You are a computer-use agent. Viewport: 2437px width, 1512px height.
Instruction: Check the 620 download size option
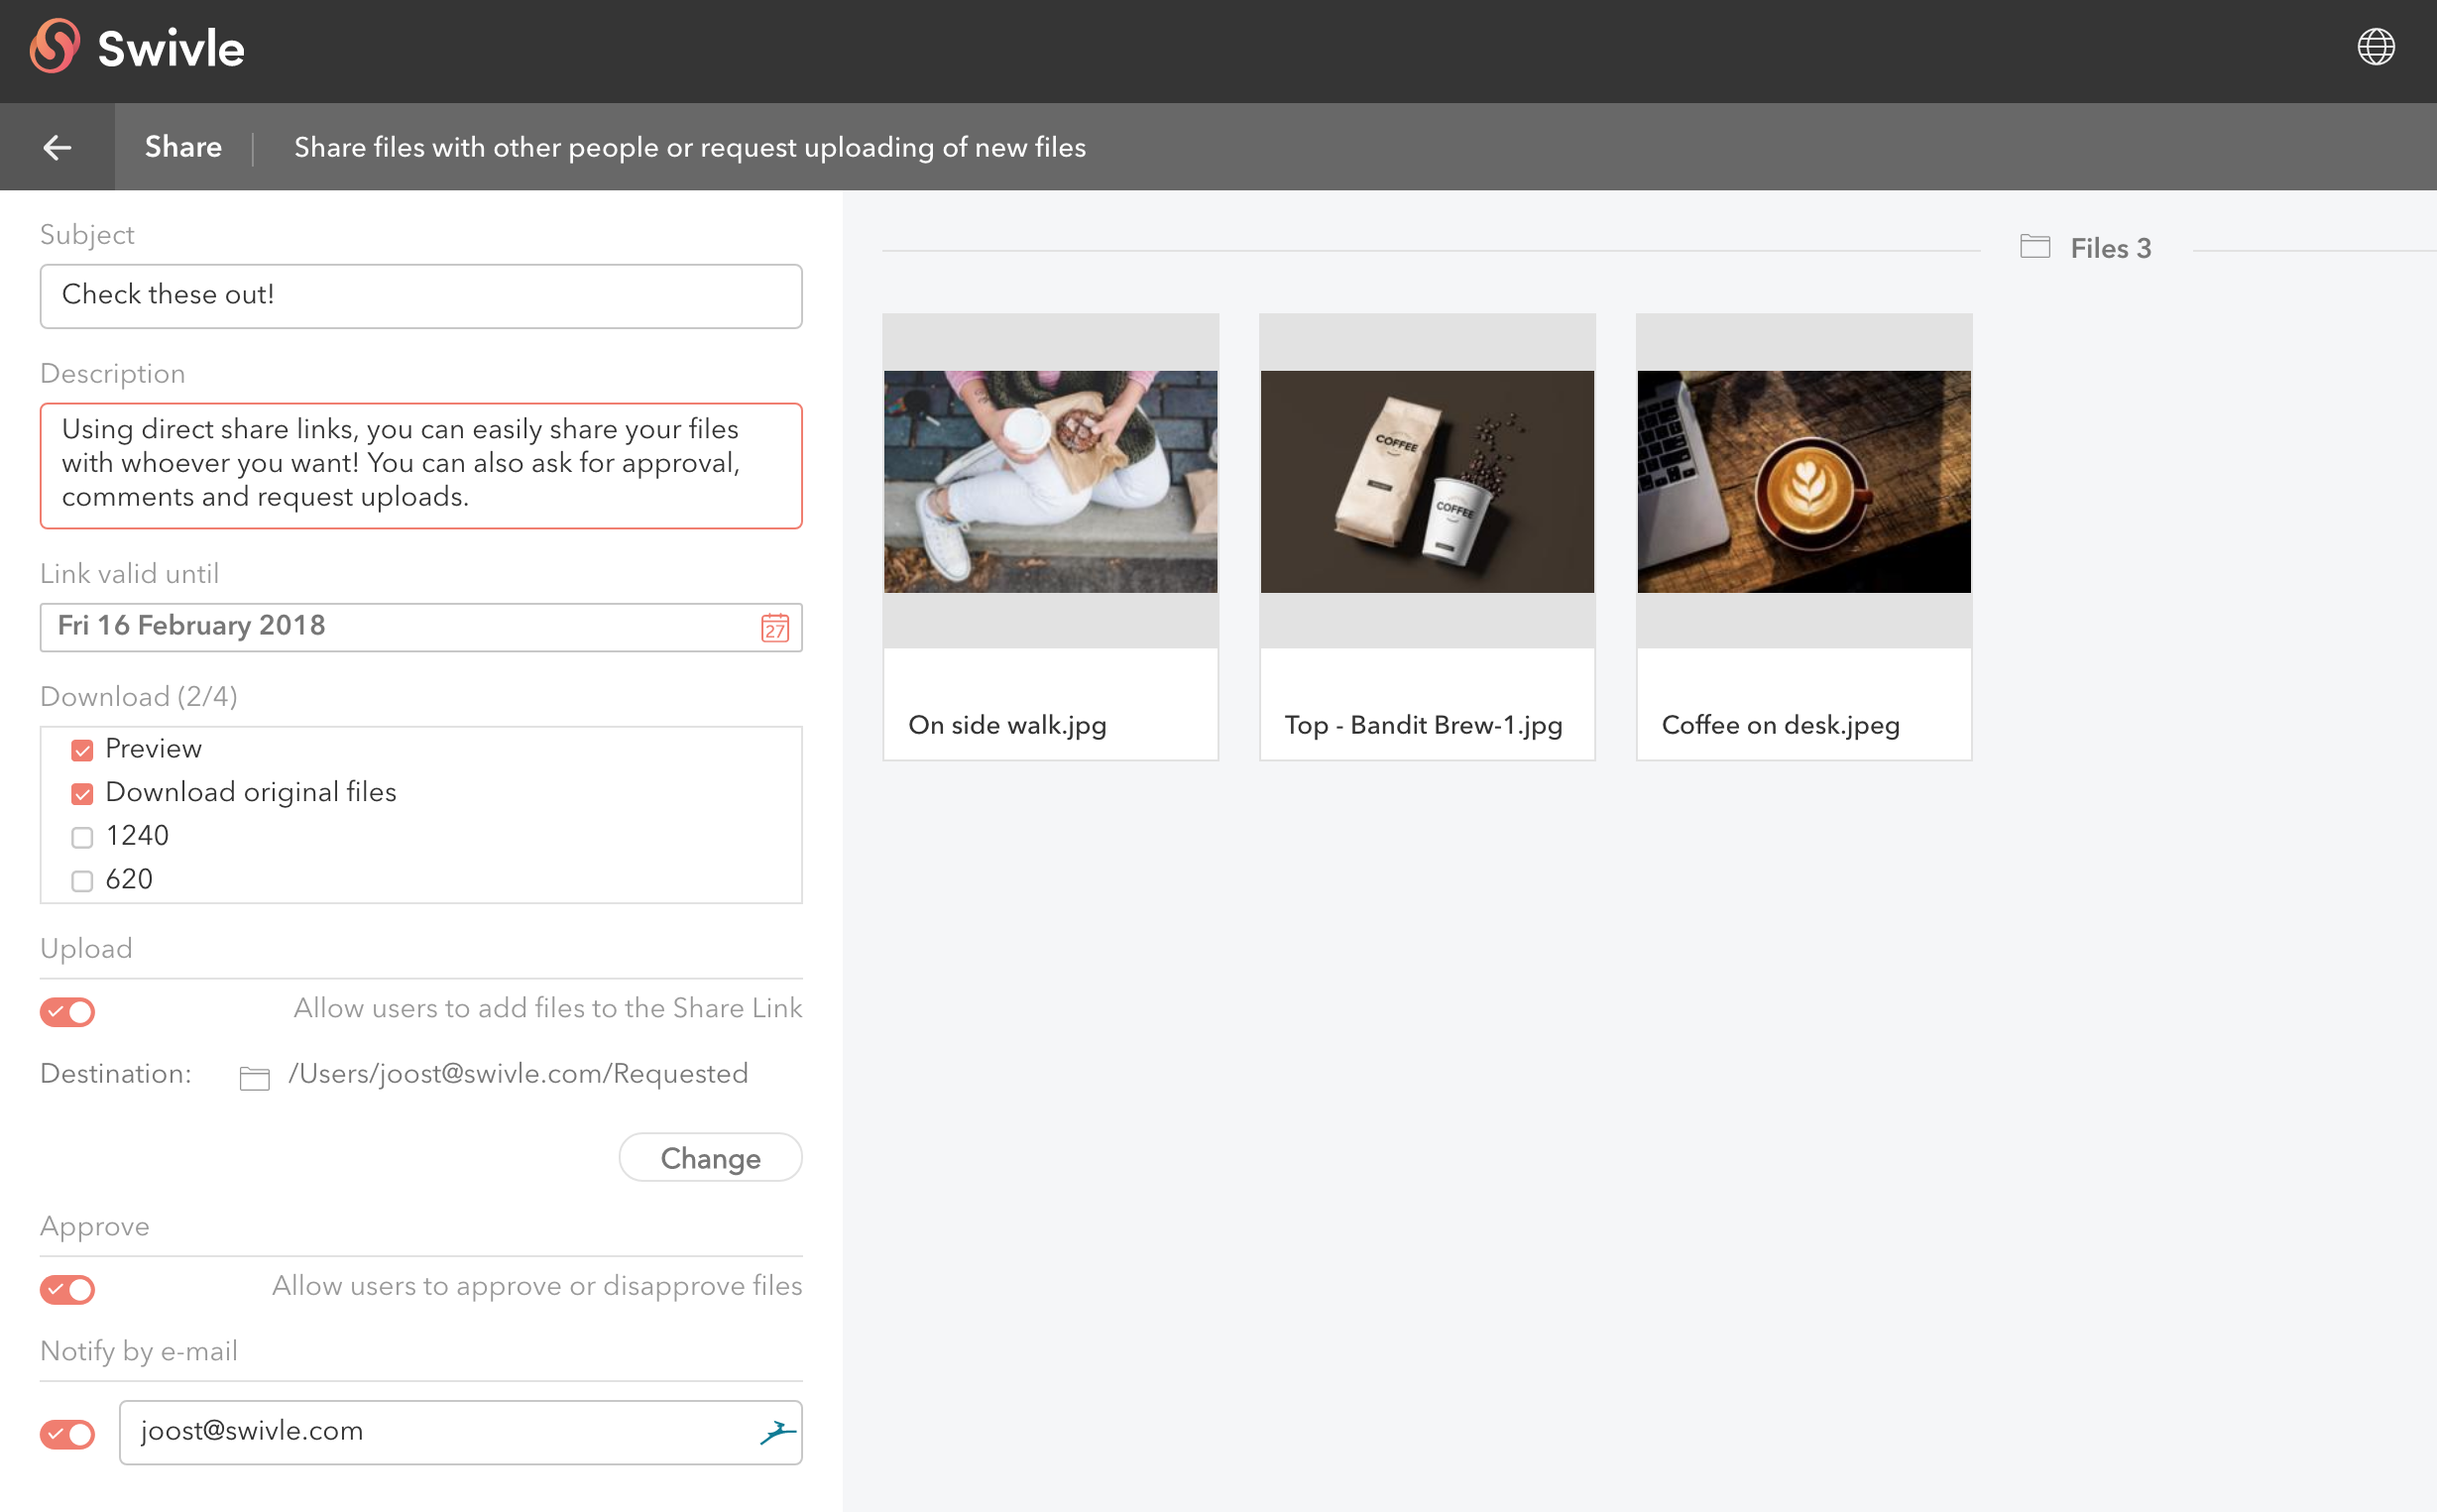(82, 881)
